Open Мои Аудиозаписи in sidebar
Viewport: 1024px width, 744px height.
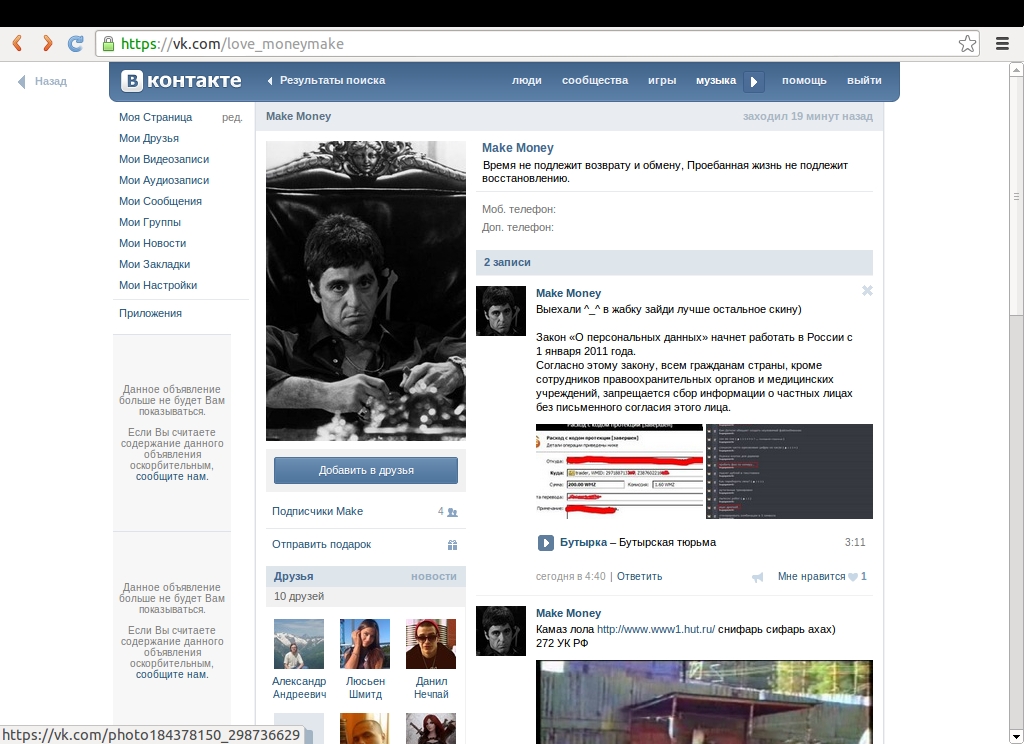(x=164, y=180)
